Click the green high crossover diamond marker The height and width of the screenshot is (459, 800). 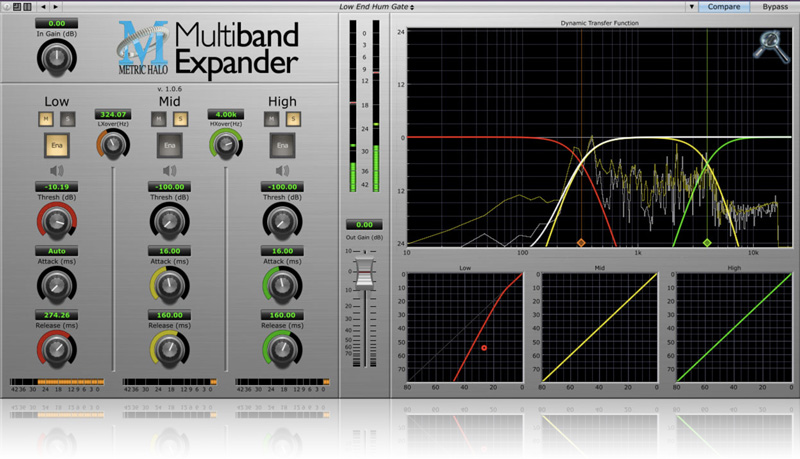707,243
